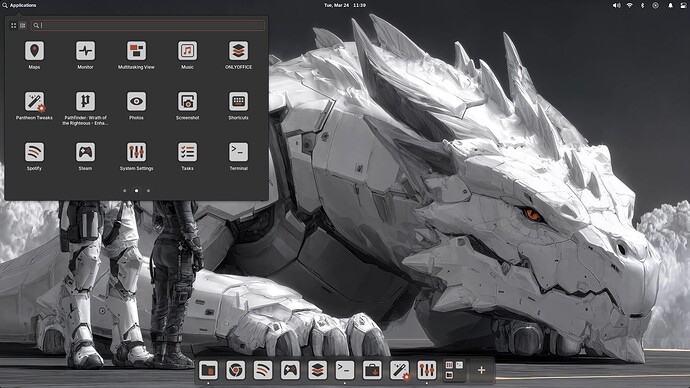Switch the app launcher to grid view

coord(13,26)
